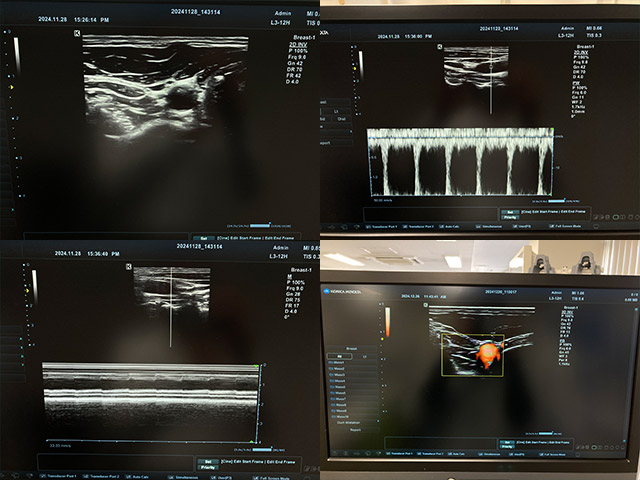Click Set on the M-mode screen
Image resolution: width=640 pixels, height=480 pixels.
click(208, 462)
